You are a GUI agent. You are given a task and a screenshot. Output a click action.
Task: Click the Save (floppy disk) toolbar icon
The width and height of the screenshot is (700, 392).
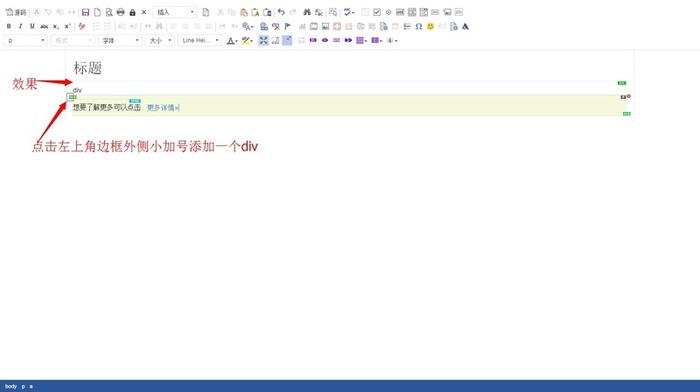(85, 12)
